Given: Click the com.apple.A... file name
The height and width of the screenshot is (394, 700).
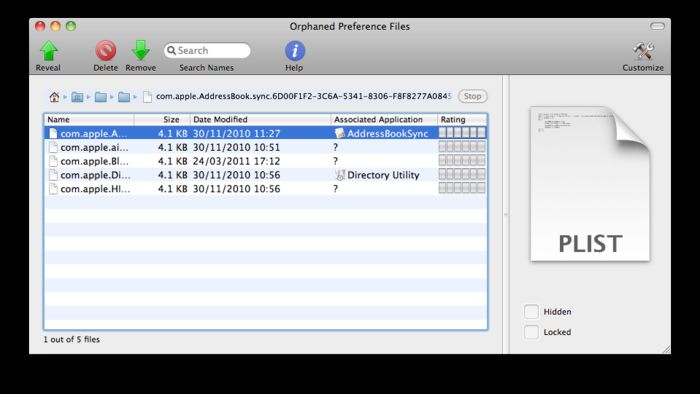Looking at the screenshot, I should 94,134.
